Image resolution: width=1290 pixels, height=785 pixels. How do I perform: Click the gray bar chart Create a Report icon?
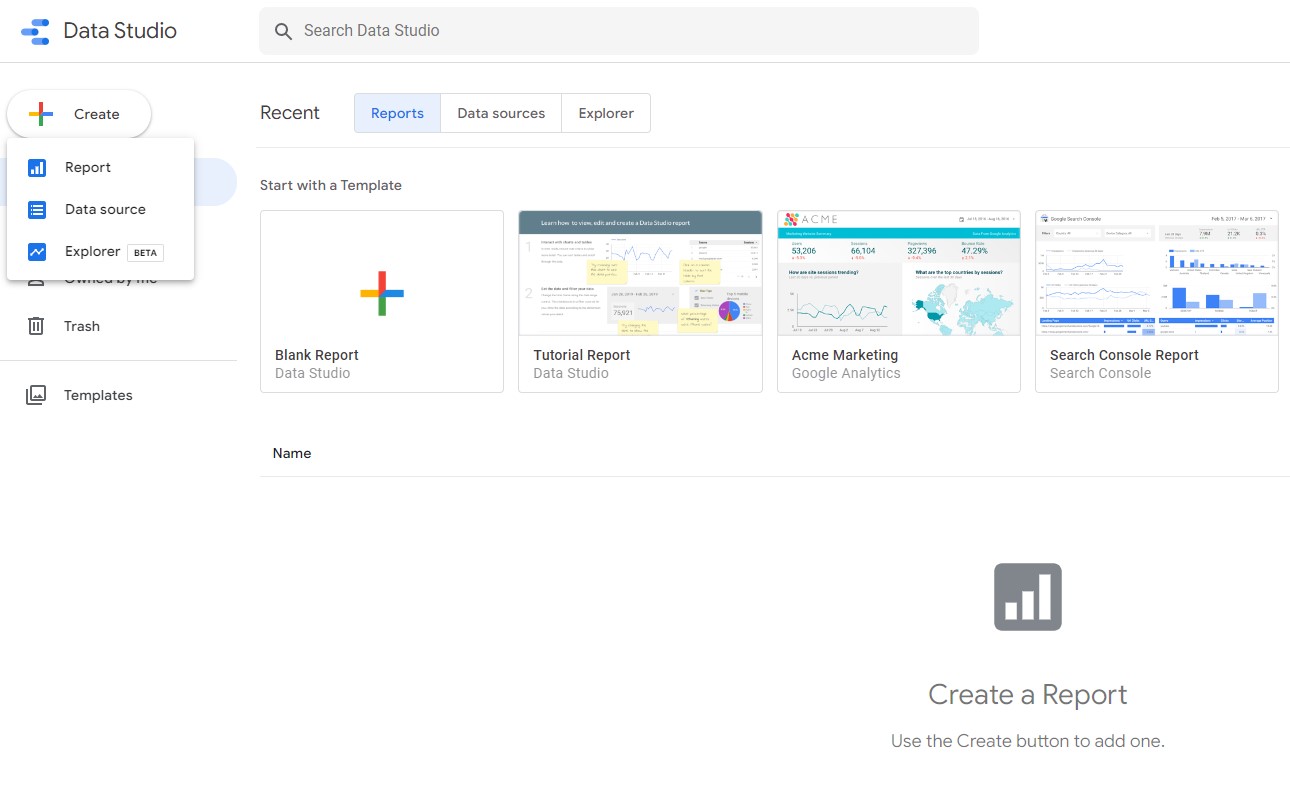(1028, 597)
